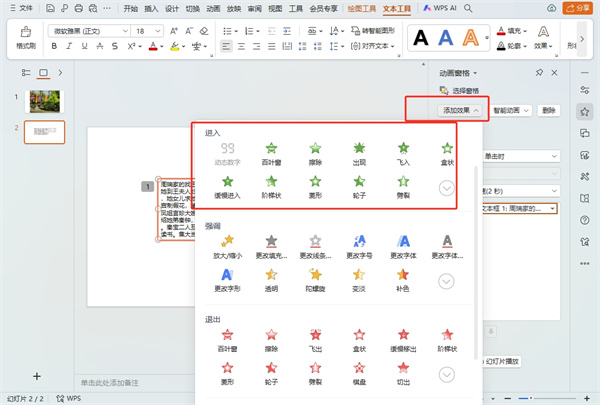Toggle text shadow S button
This screenshot has height=405, width=600.
(115, 46)
